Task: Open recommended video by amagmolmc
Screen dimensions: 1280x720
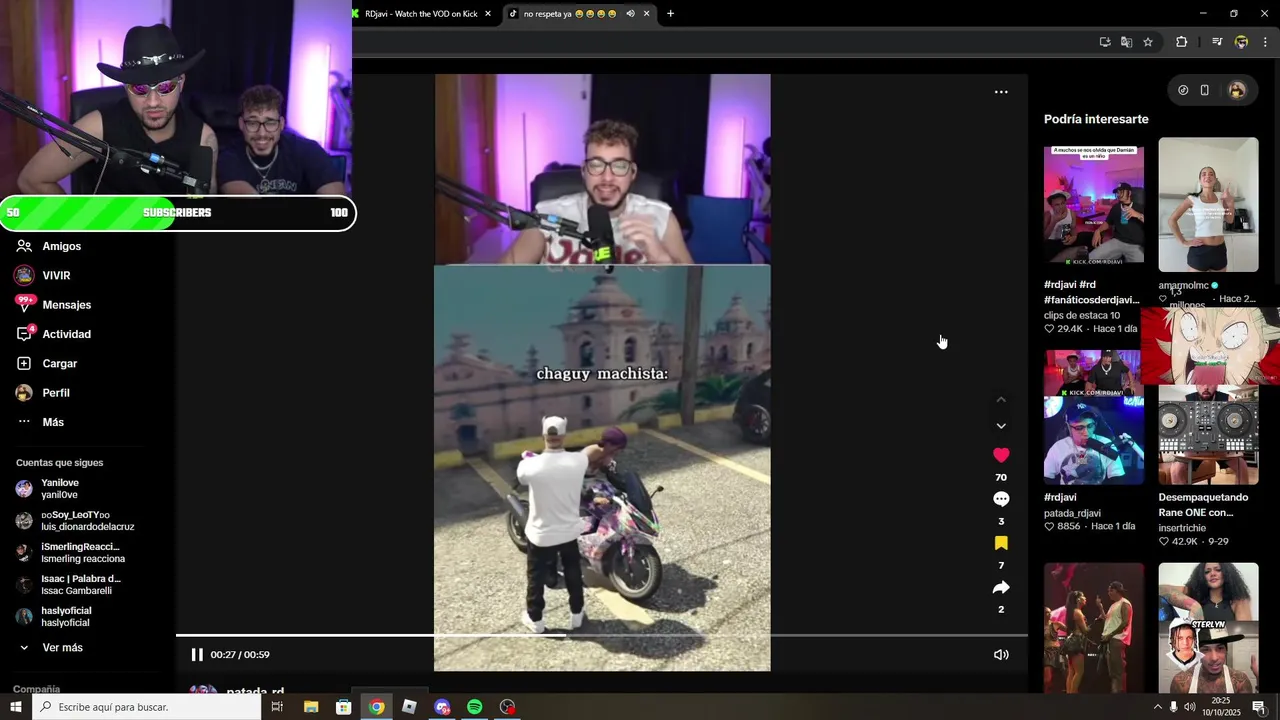Action: tap(1208, 205)
